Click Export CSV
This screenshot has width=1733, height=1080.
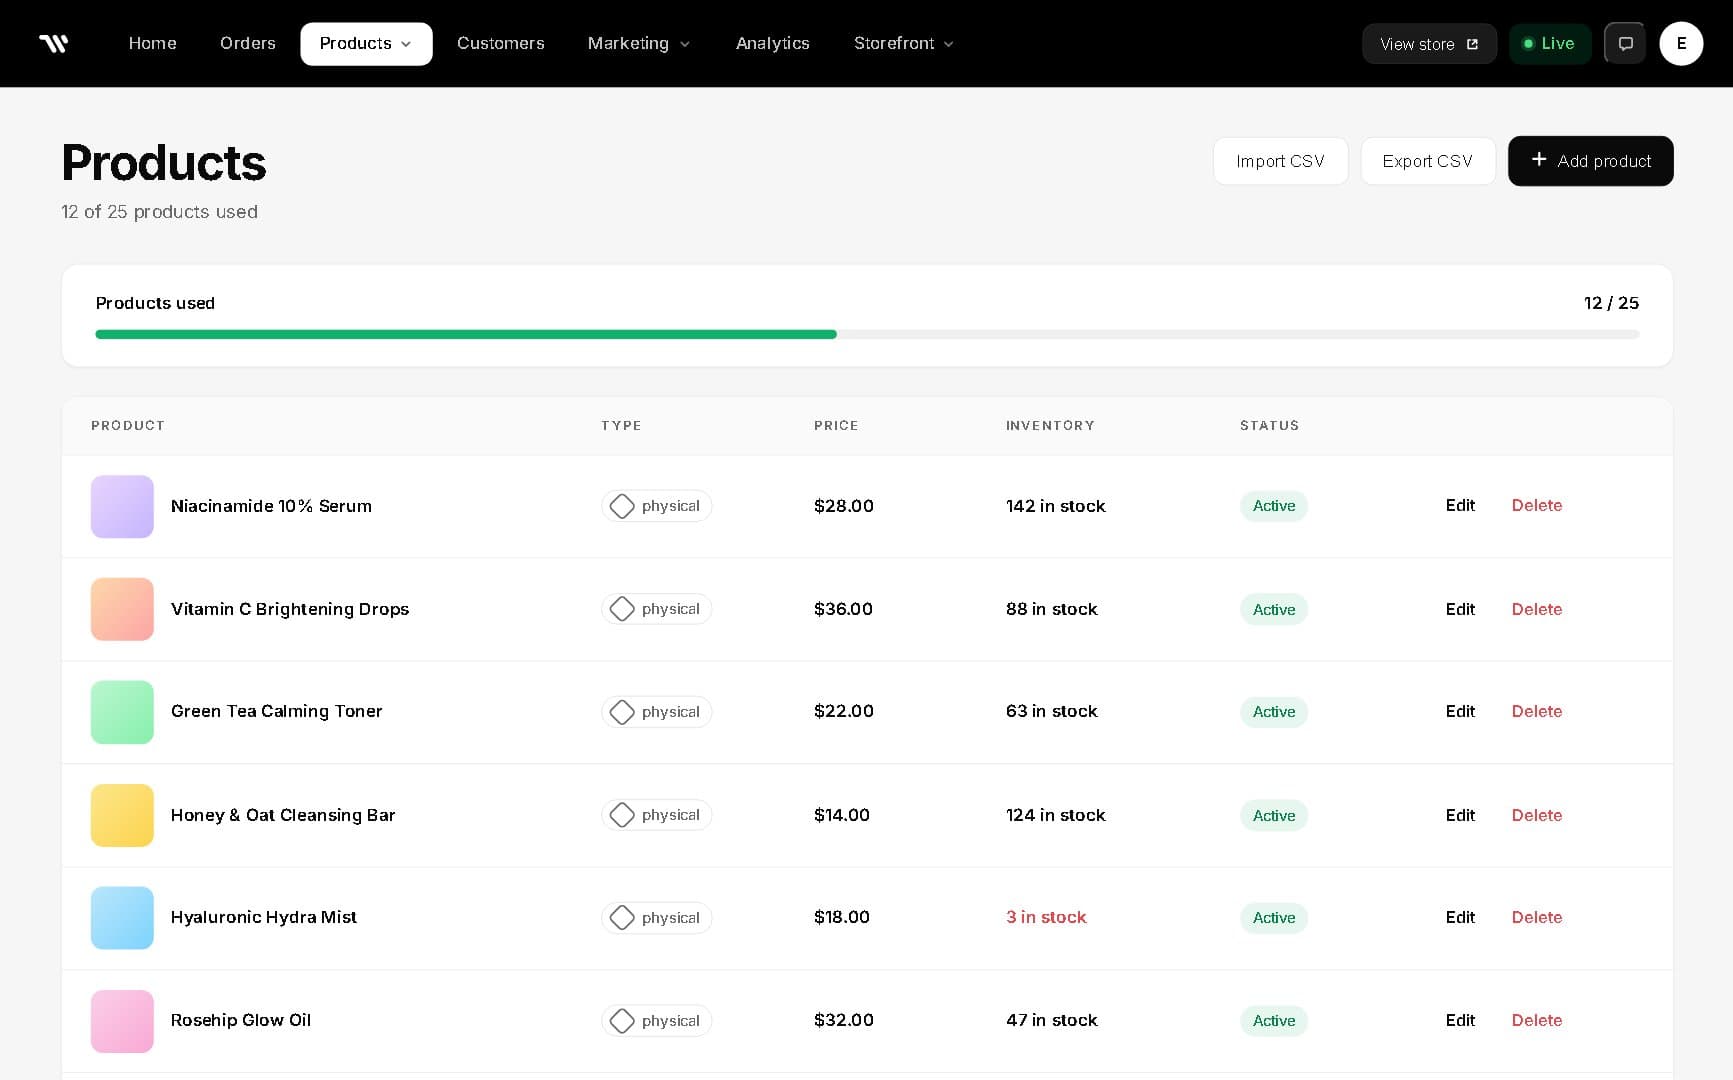tap(1427, 161)
